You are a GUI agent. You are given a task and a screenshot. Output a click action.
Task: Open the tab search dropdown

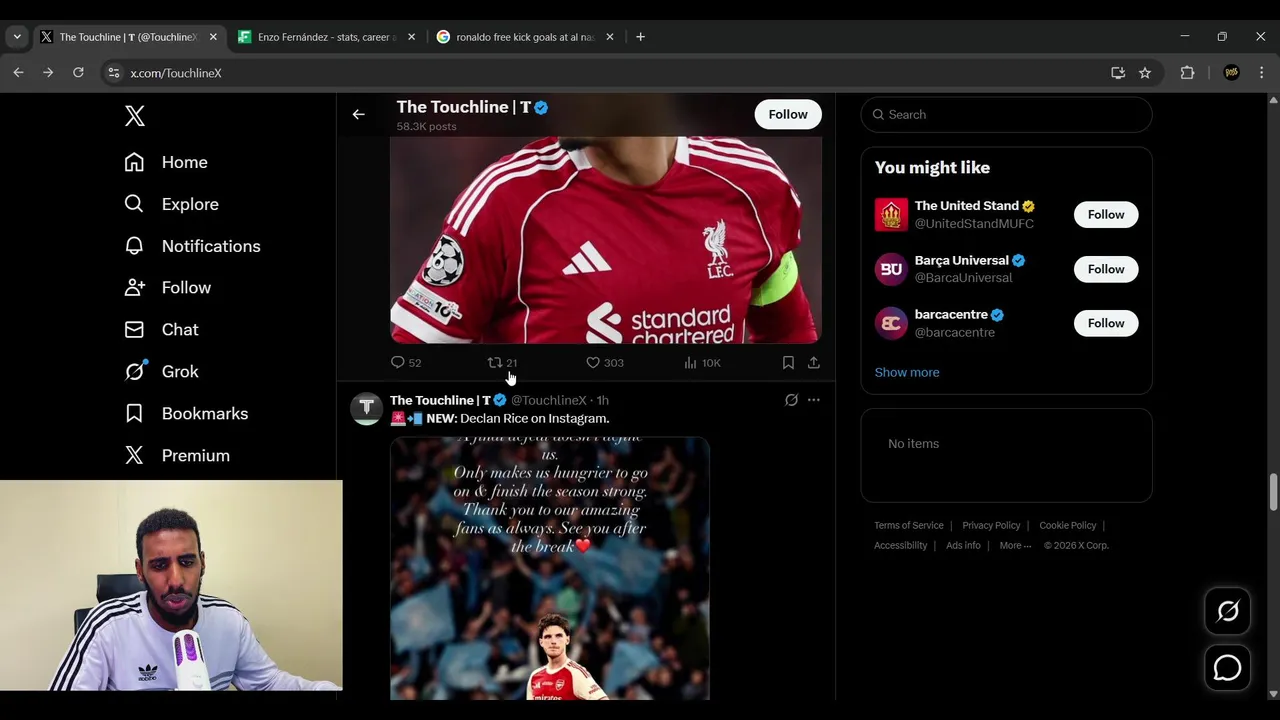click(17, 37)
